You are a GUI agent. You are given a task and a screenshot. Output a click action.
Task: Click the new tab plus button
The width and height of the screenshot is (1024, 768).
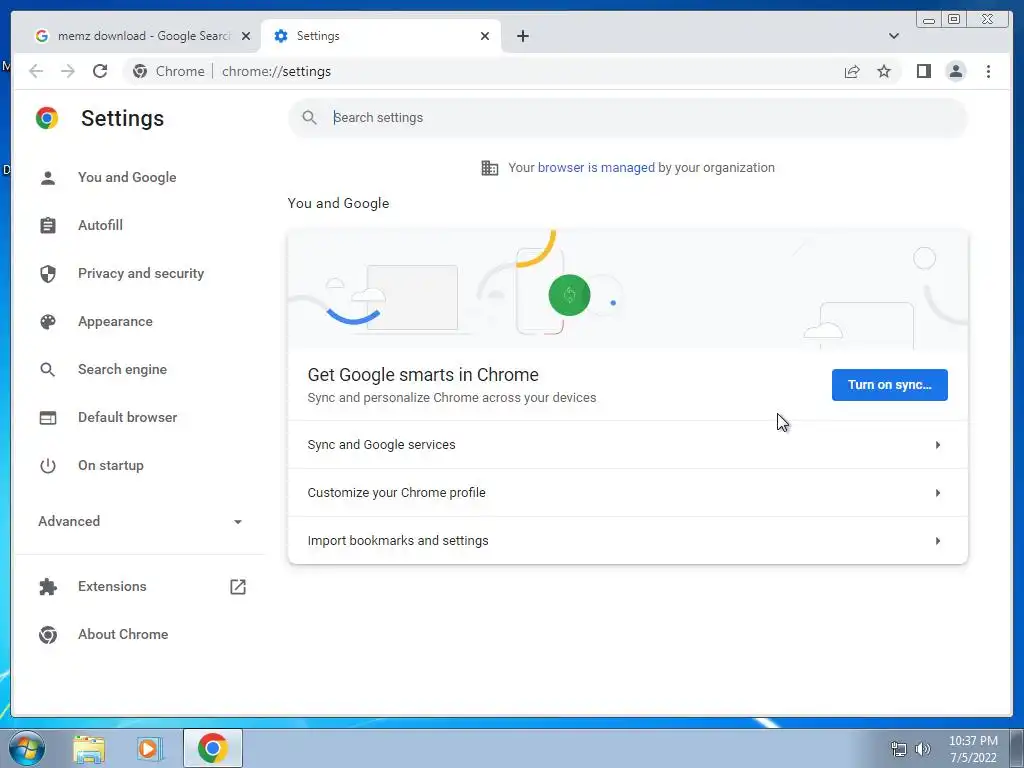tap(522, 36)
